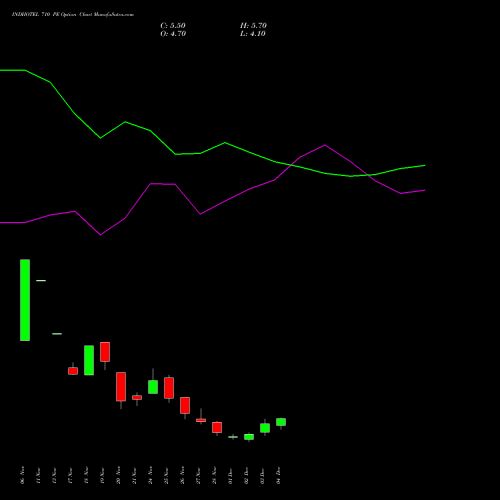Click the red candlestick body for 20 Nov
Screen dimensions: 500x500
[121, 387]
